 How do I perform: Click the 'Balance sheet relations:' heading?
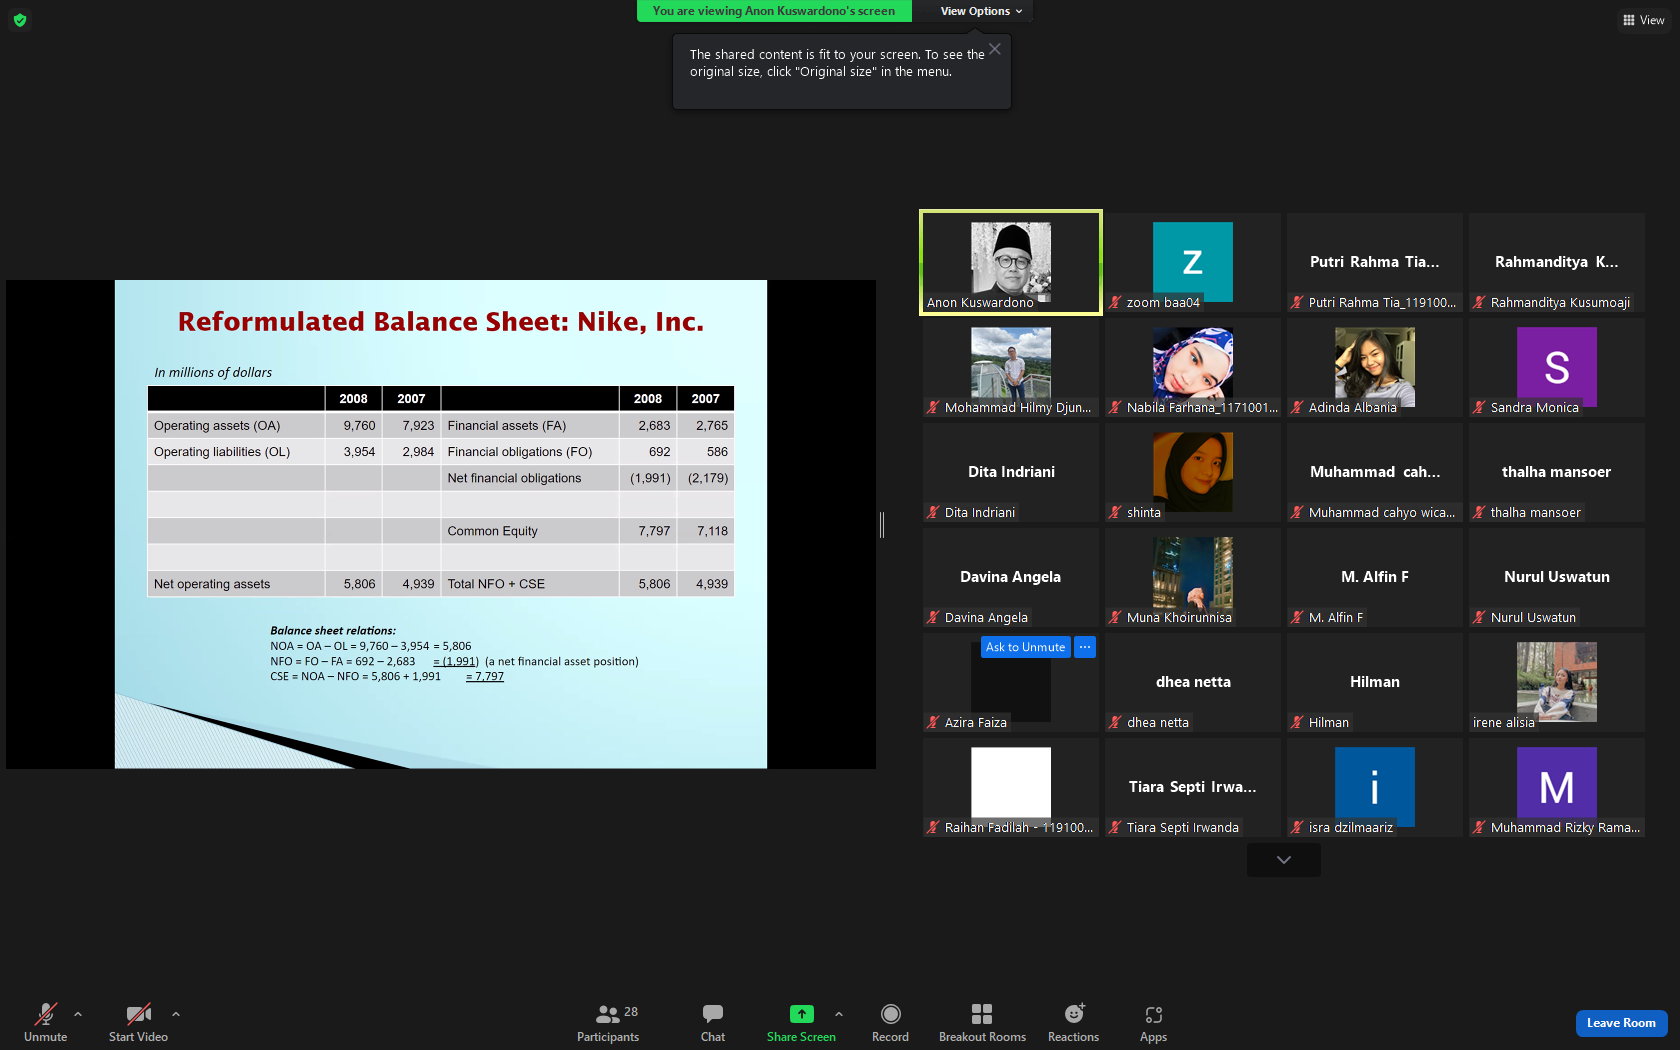pyautogui.click(x=333, y=631)
